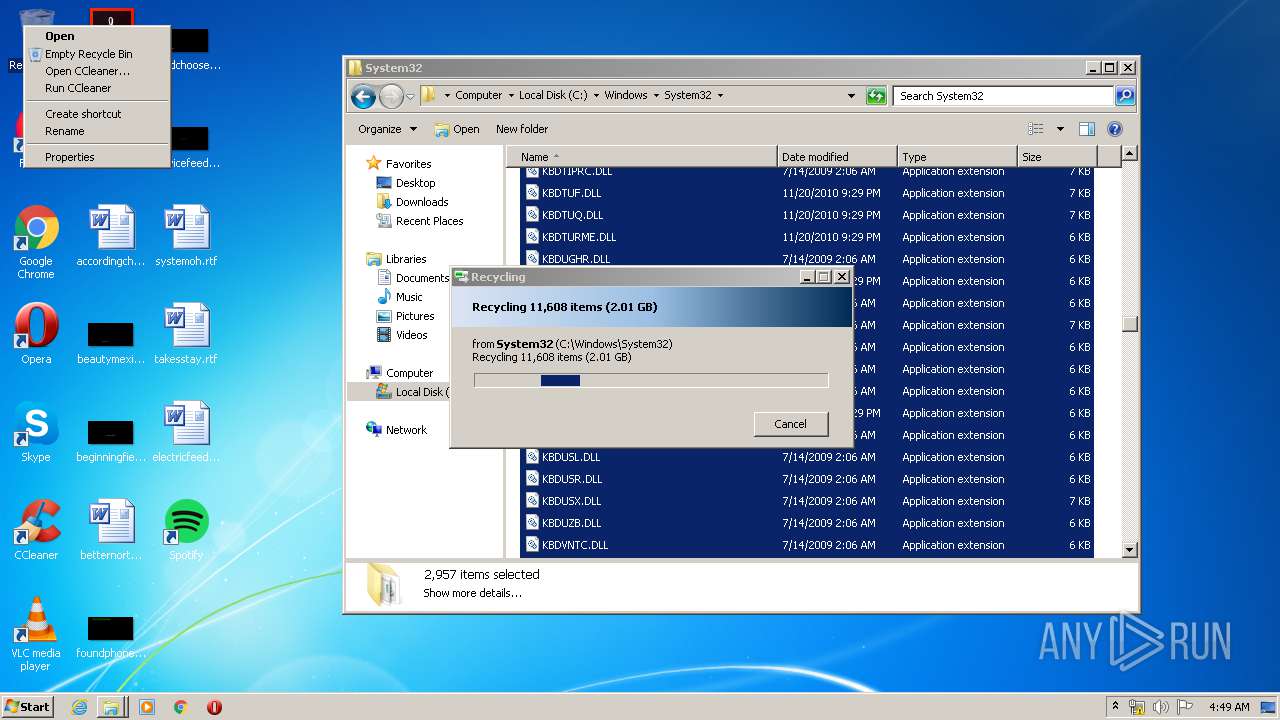
Task: Click the search magnifier icon
Action: 1125,96
